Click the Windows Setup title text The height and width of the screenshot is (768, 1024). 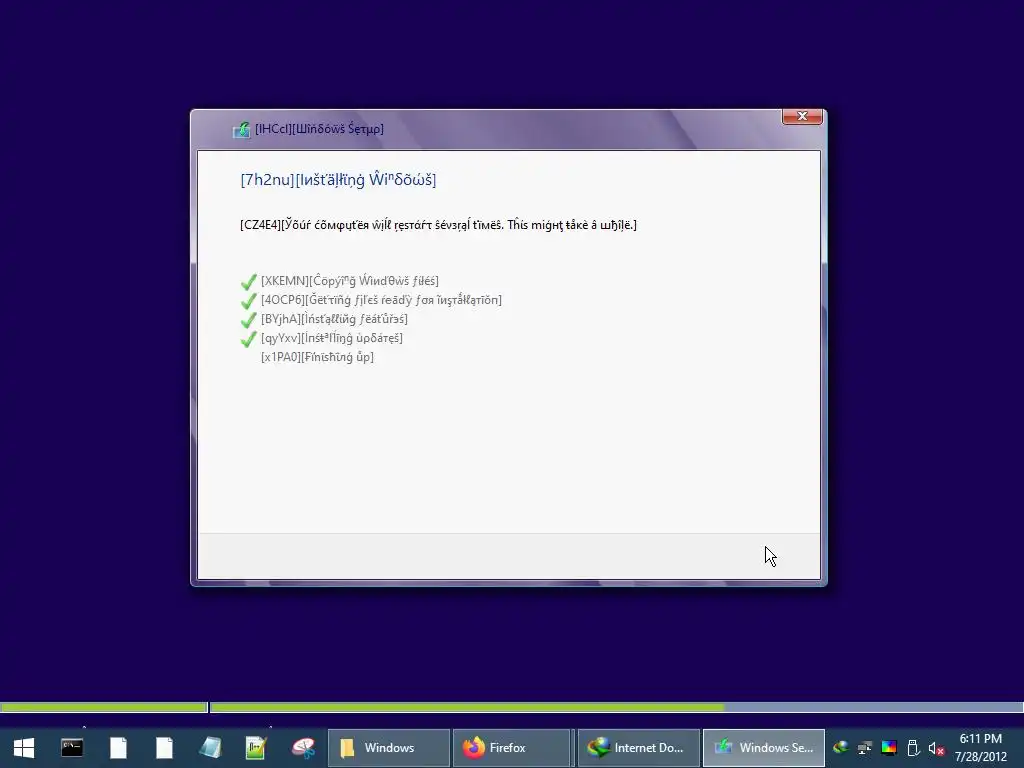pyautogui.click(x=319, y=129)
